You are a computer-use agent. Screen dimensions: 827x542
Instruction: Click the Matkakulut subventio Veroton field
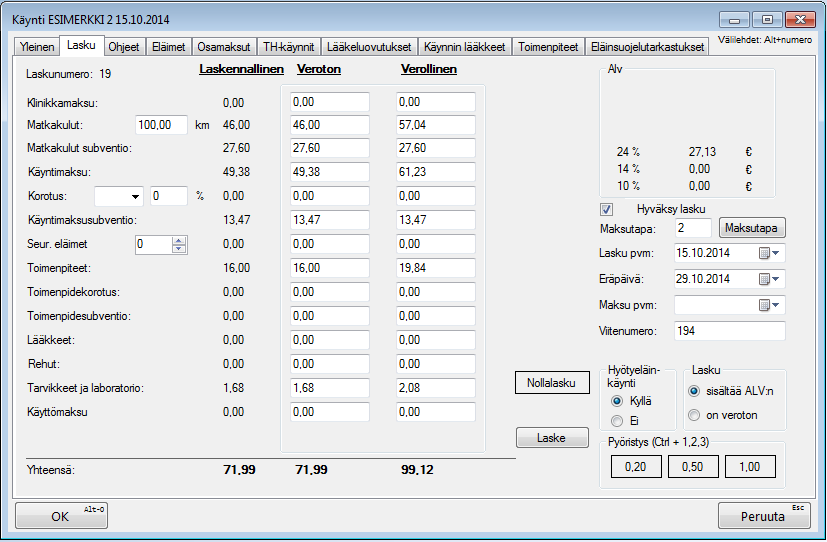[330, 148]
